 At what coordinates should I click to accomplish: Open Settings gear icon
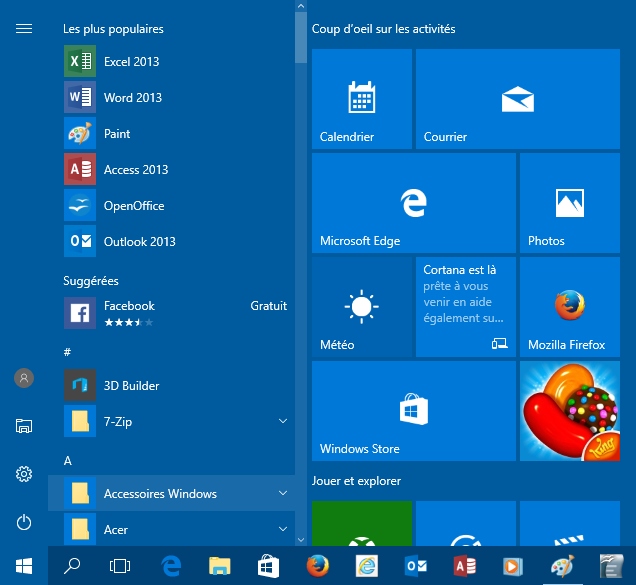(x=24, y=474)
